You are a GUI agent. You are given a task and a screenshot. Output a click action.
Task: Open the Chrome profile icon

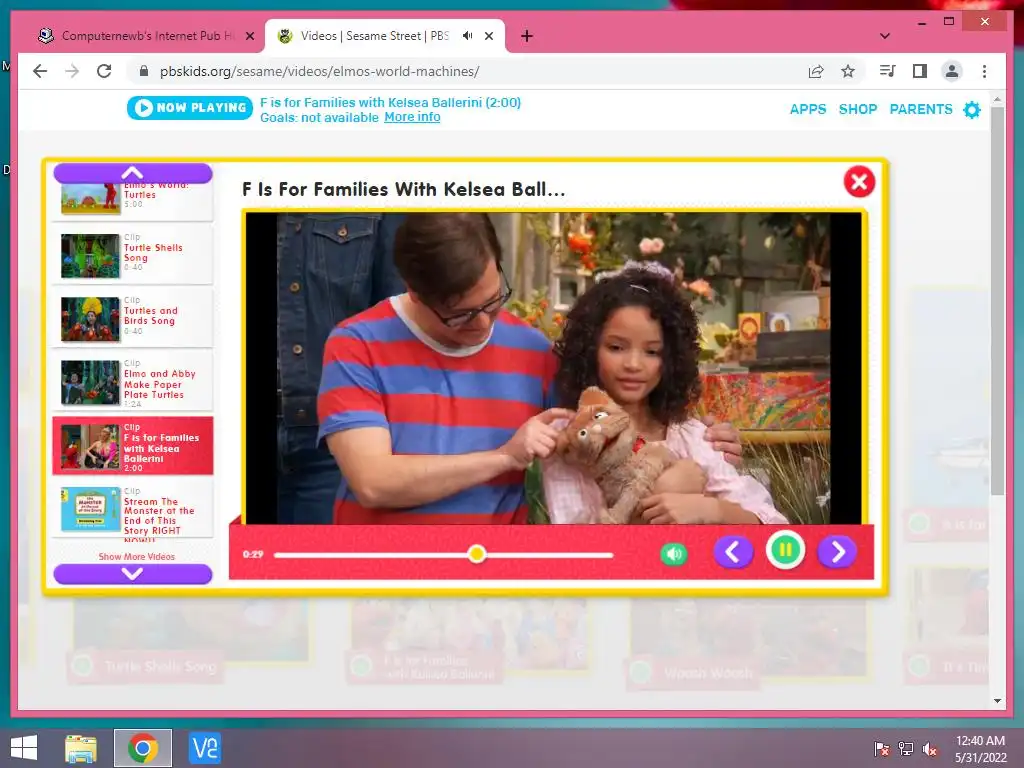coord(952,71)
